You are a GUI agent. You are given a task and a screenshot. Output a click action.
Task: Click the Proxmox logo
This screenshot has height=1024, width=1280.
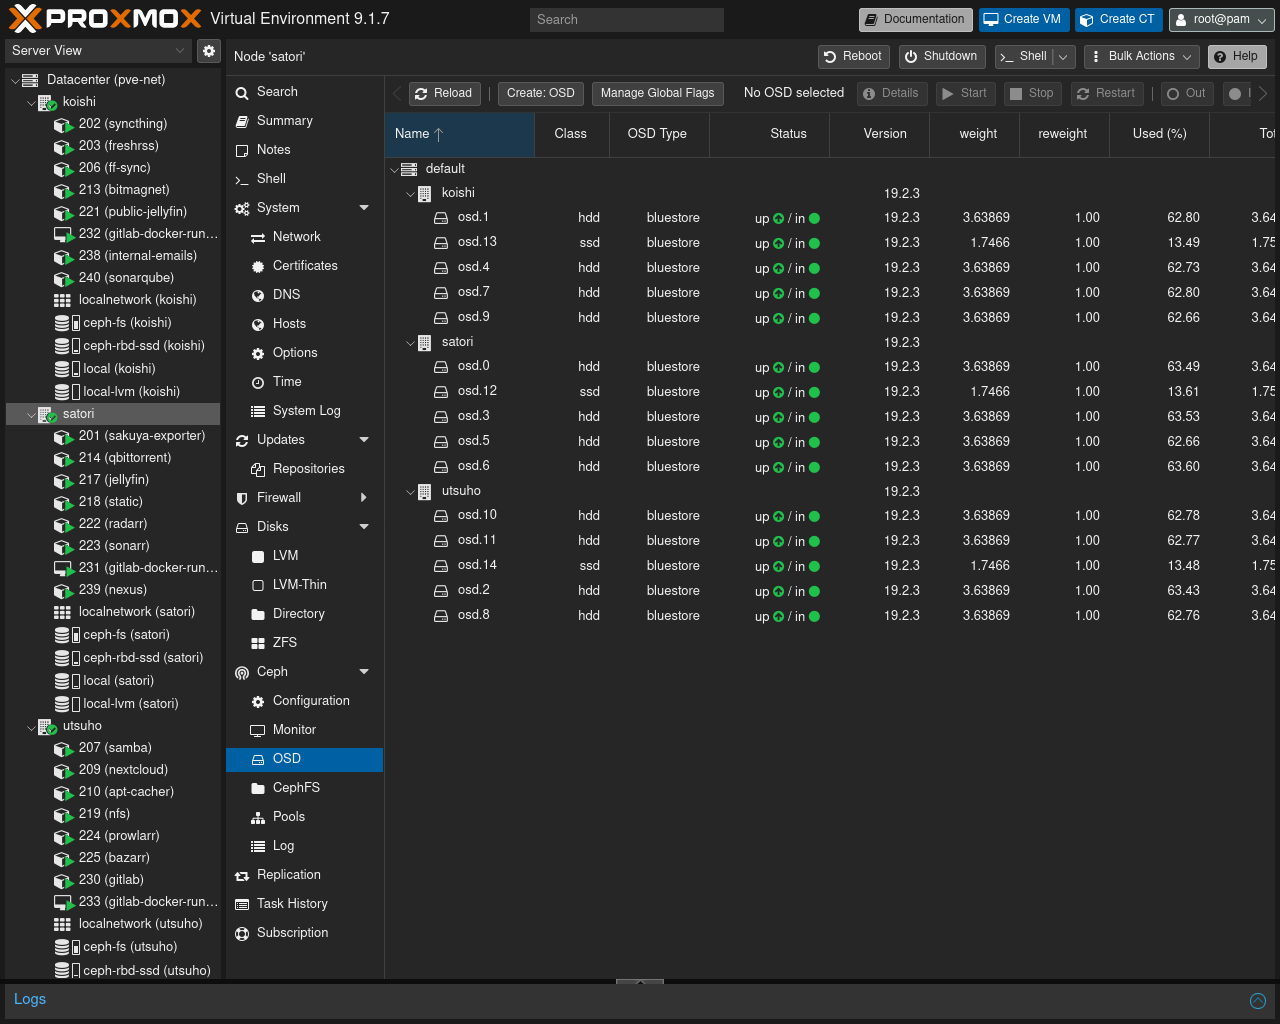point(104,19)
